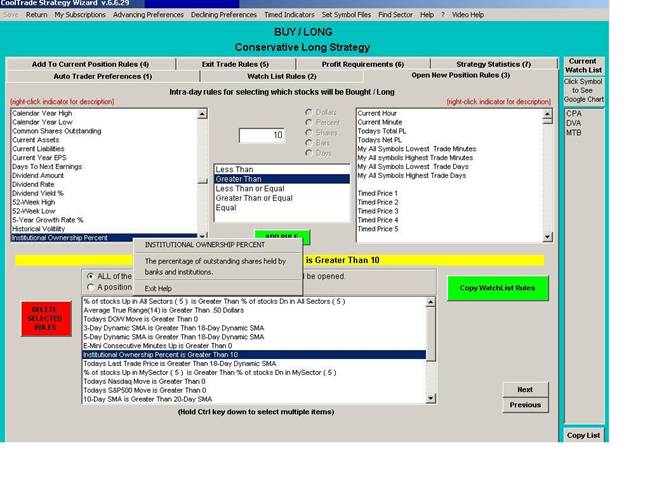Select Institutional Ownership Percent indicator
Viewport: 650px width, 488px height.
tap(104, 238)
